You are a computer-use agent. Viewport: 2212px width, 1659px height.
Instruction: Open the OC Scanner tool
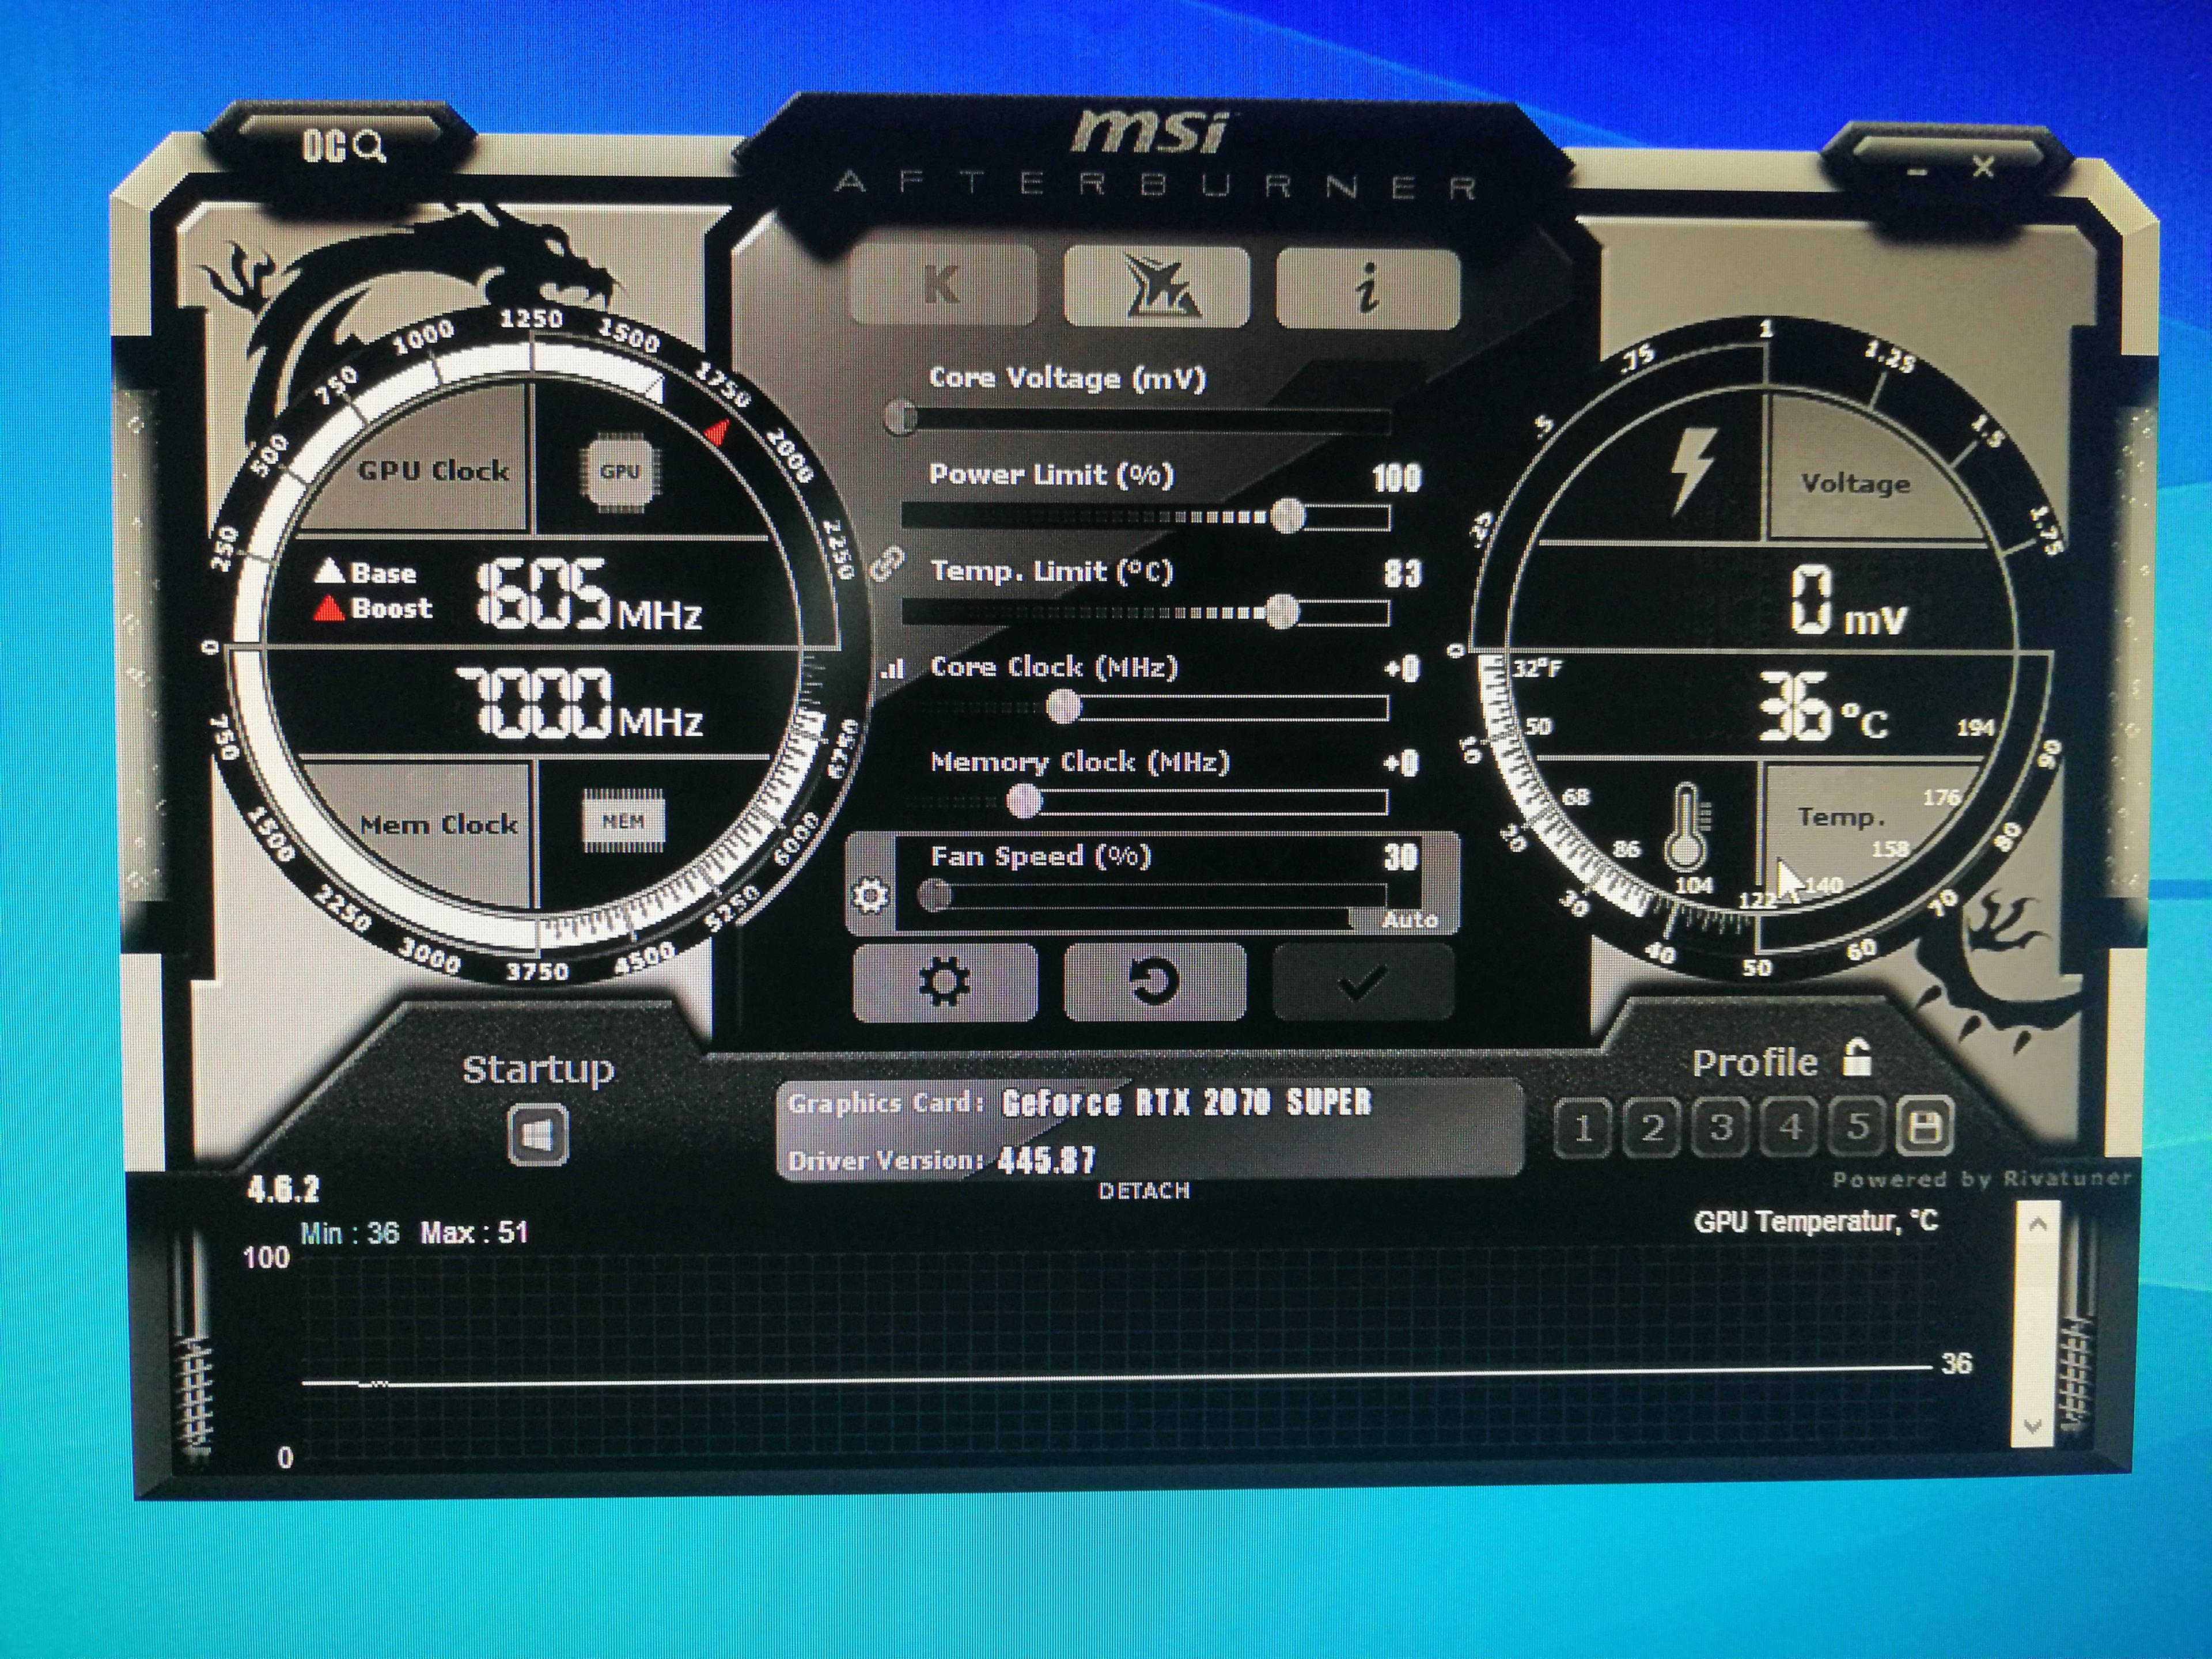pyautogui.click(x=343, y=148)
